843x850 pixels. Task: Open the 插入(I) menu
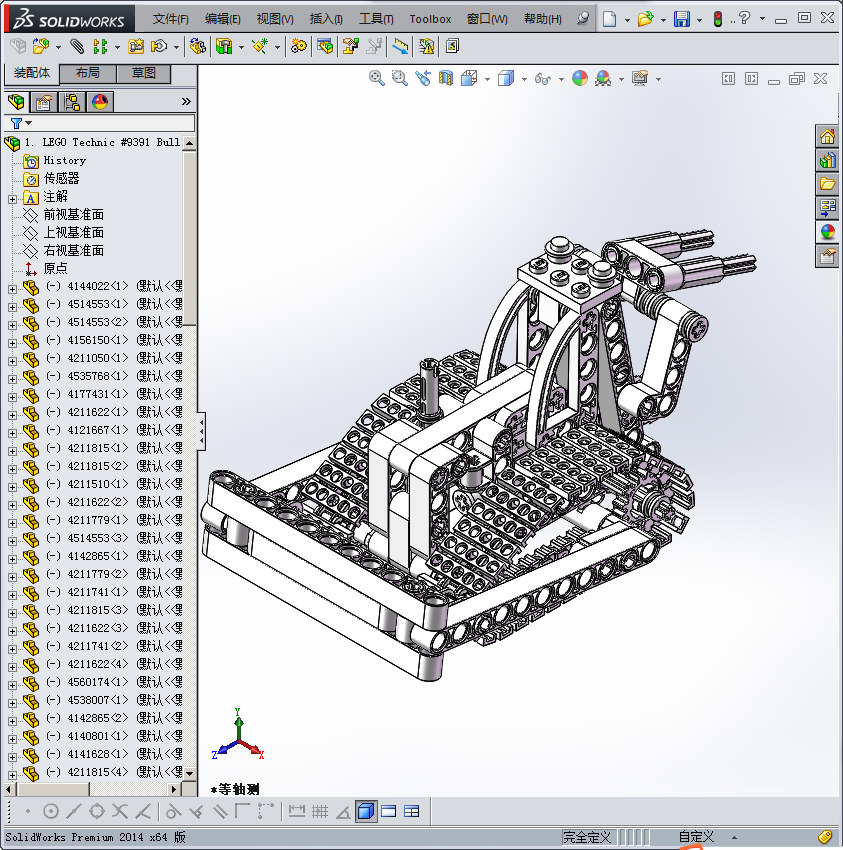326,19
